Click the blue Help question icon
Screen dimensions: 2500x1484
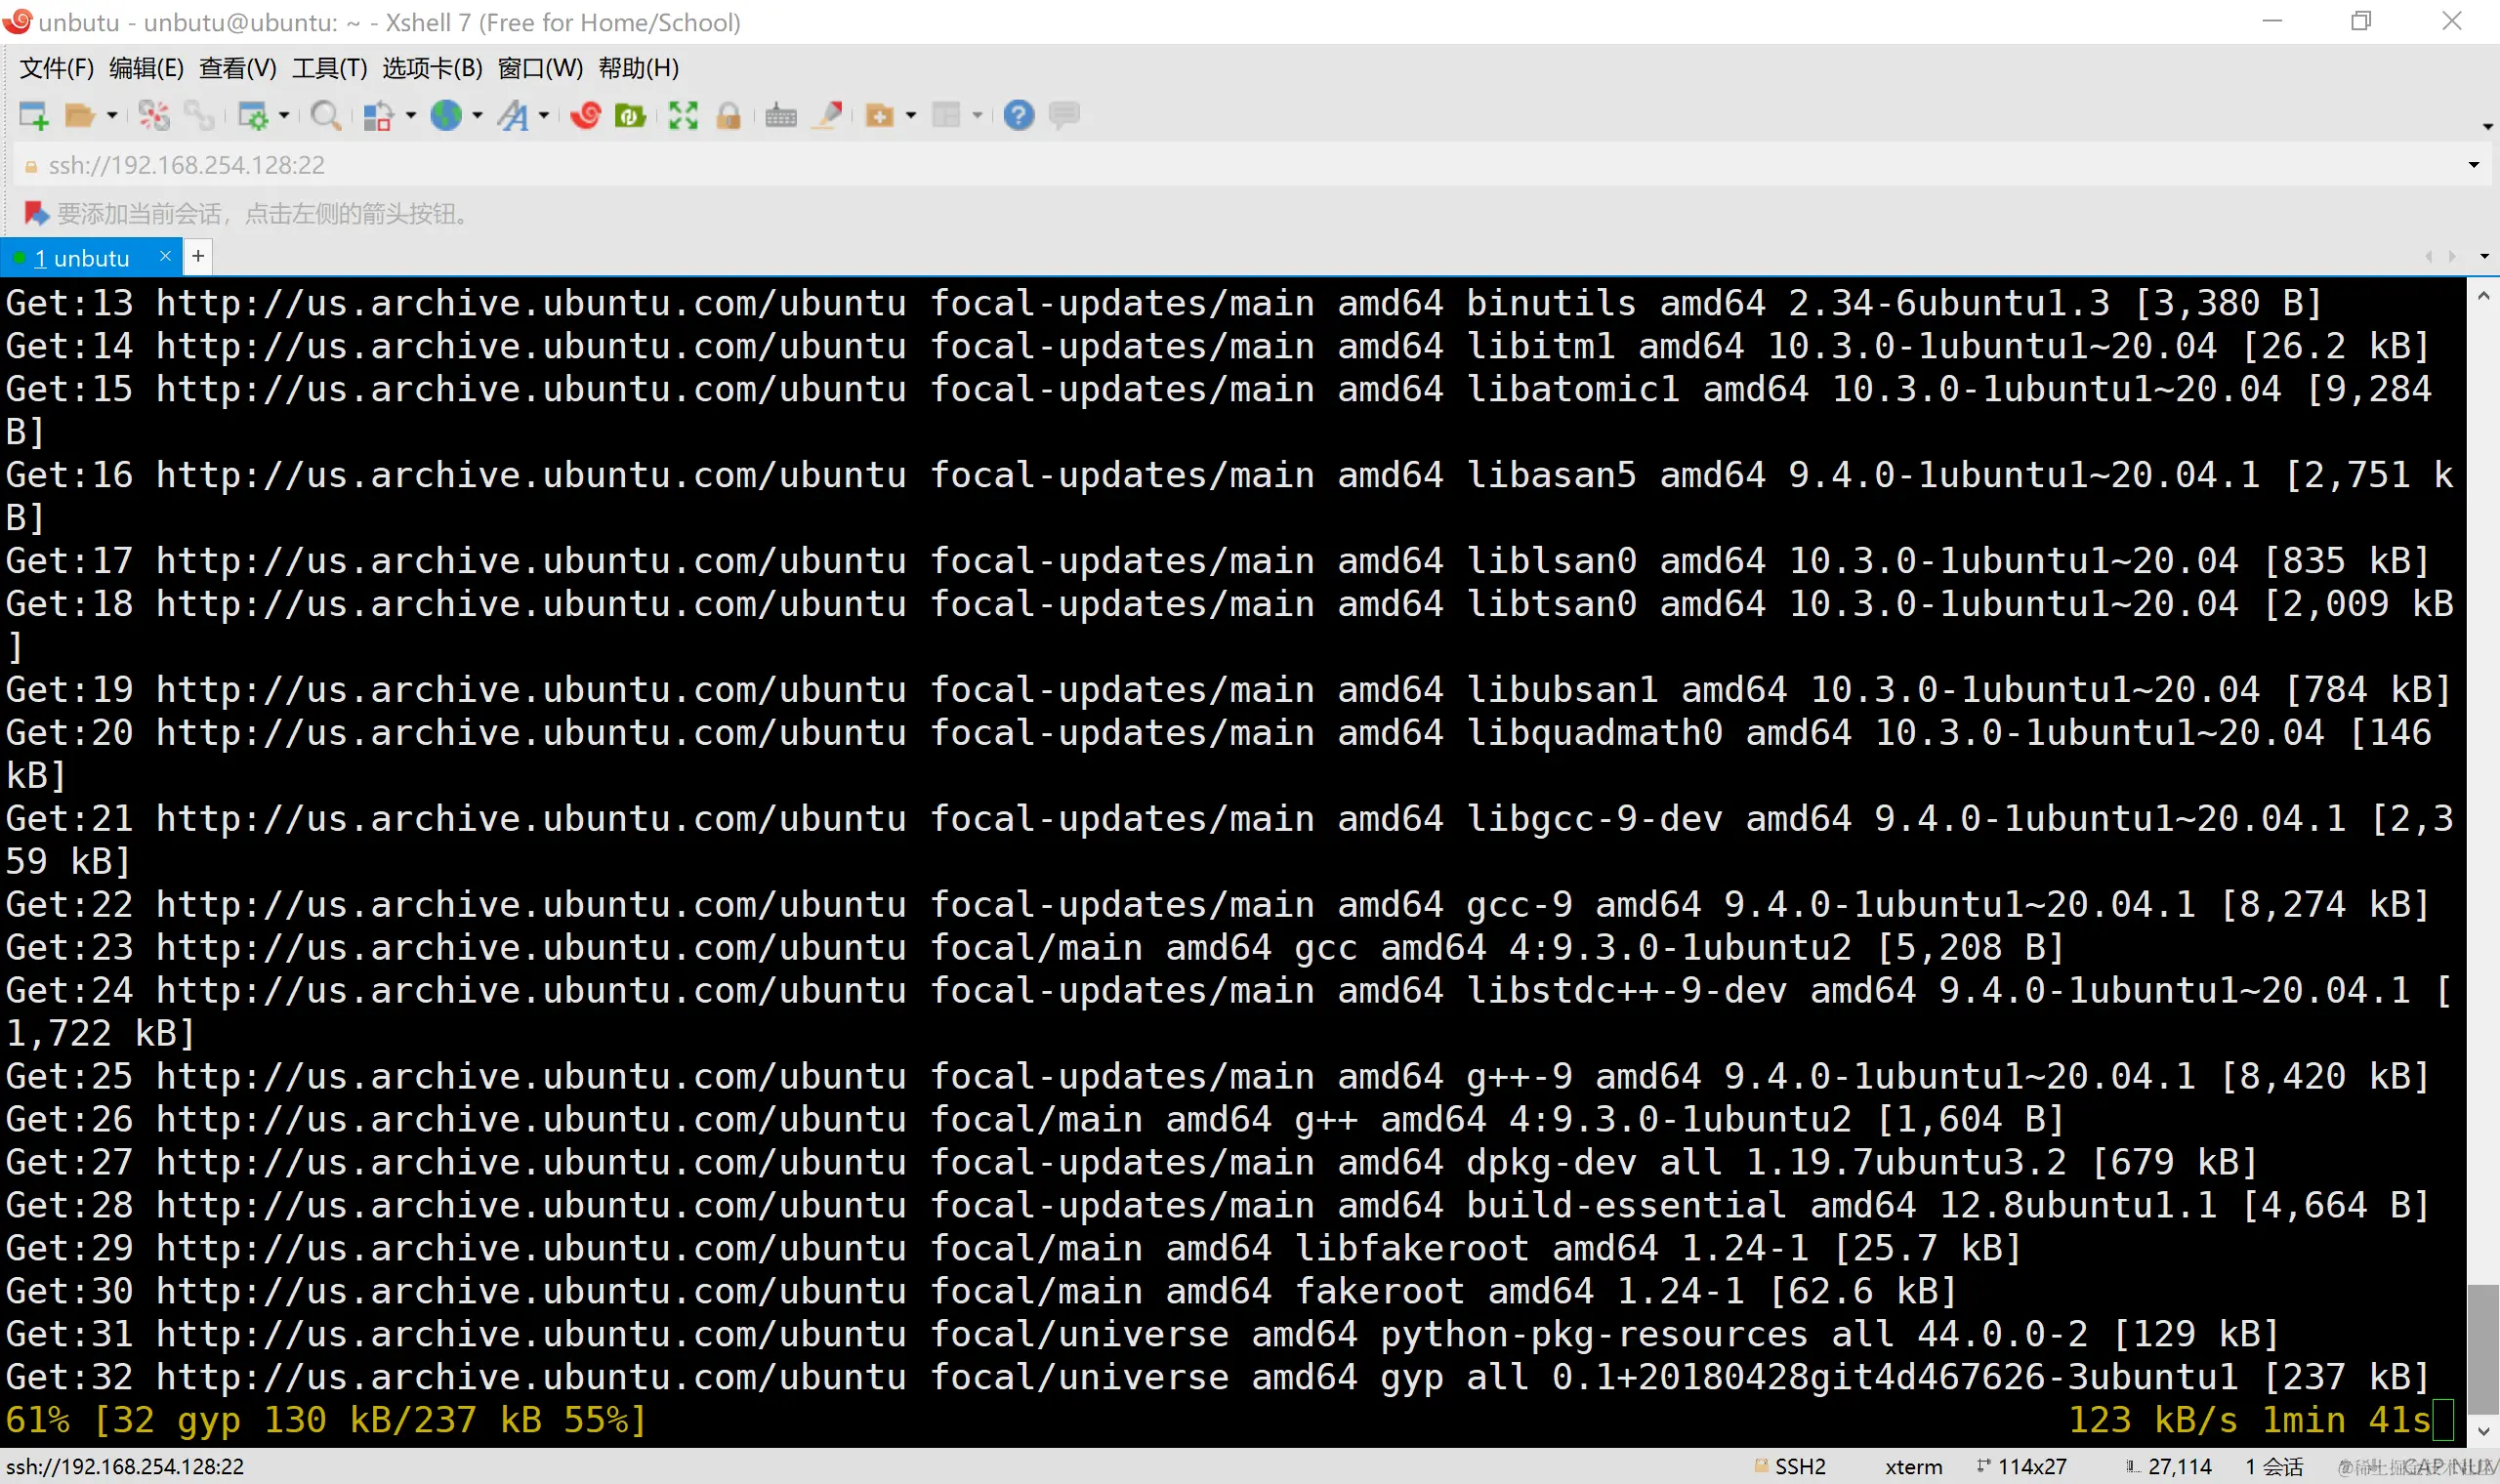click(x=1018, y=116)
